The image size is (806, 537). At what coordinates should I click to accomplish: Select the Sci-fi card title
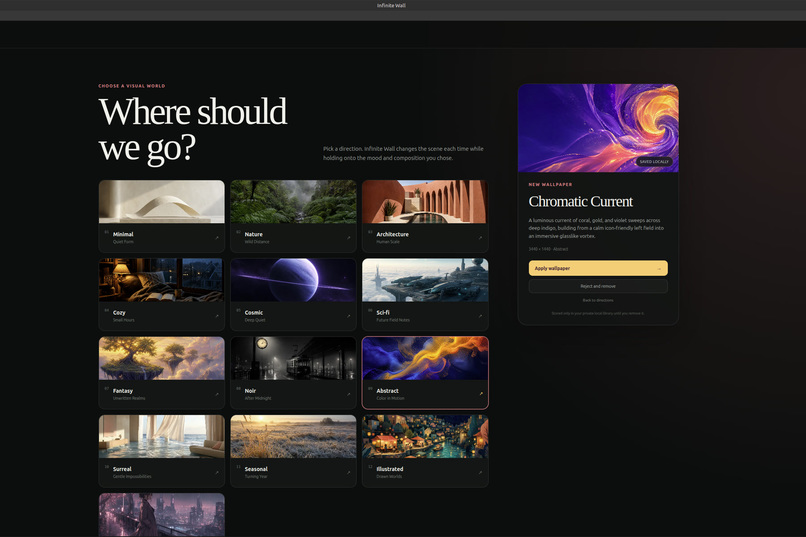click(383, 312)
